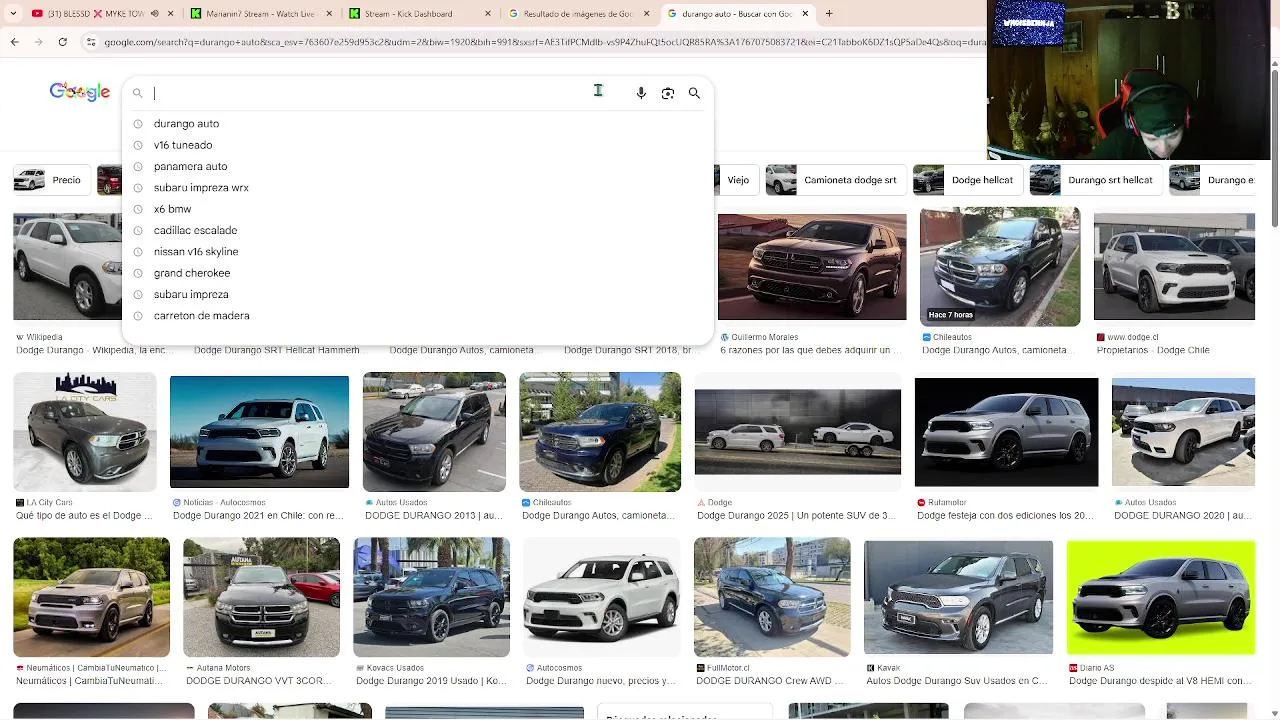Open the Rutamotor black-background Durango image
This screenshot has height=720, width=1280.
(x=1006, y=432)
